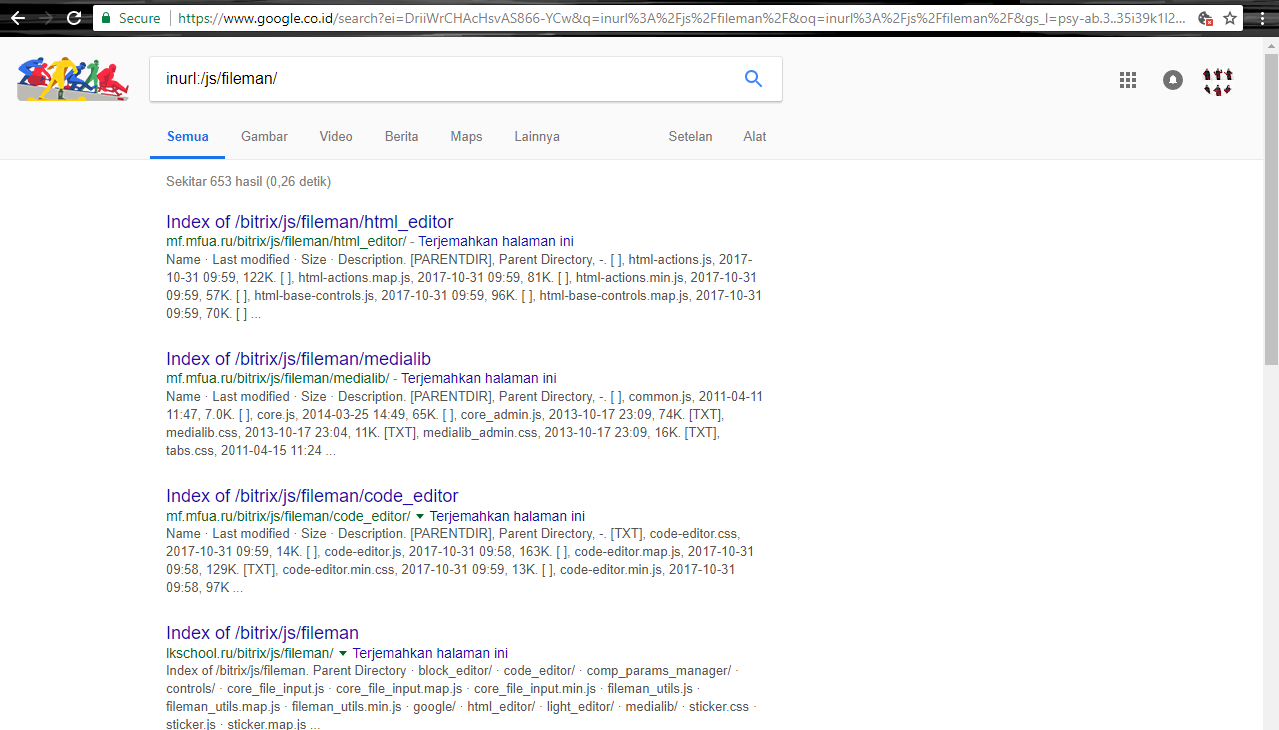Open the account profile picture
This screenshot has height=730, width=1279.
1217,80
